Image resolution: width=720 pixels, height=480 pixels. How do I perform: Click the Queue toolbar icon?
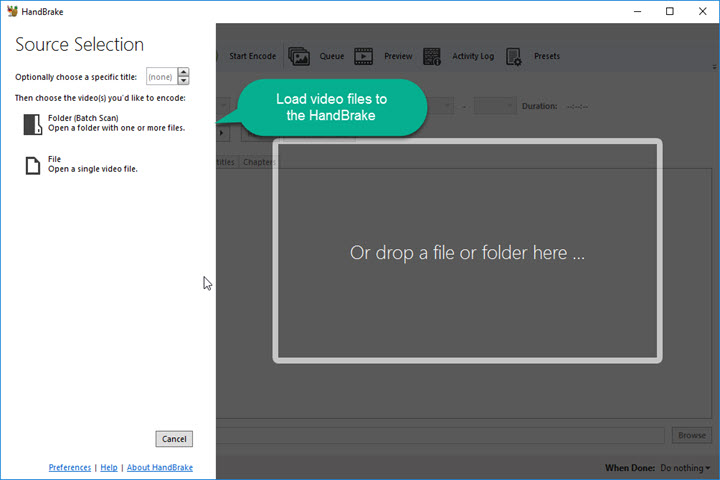[x=300, y=56]
